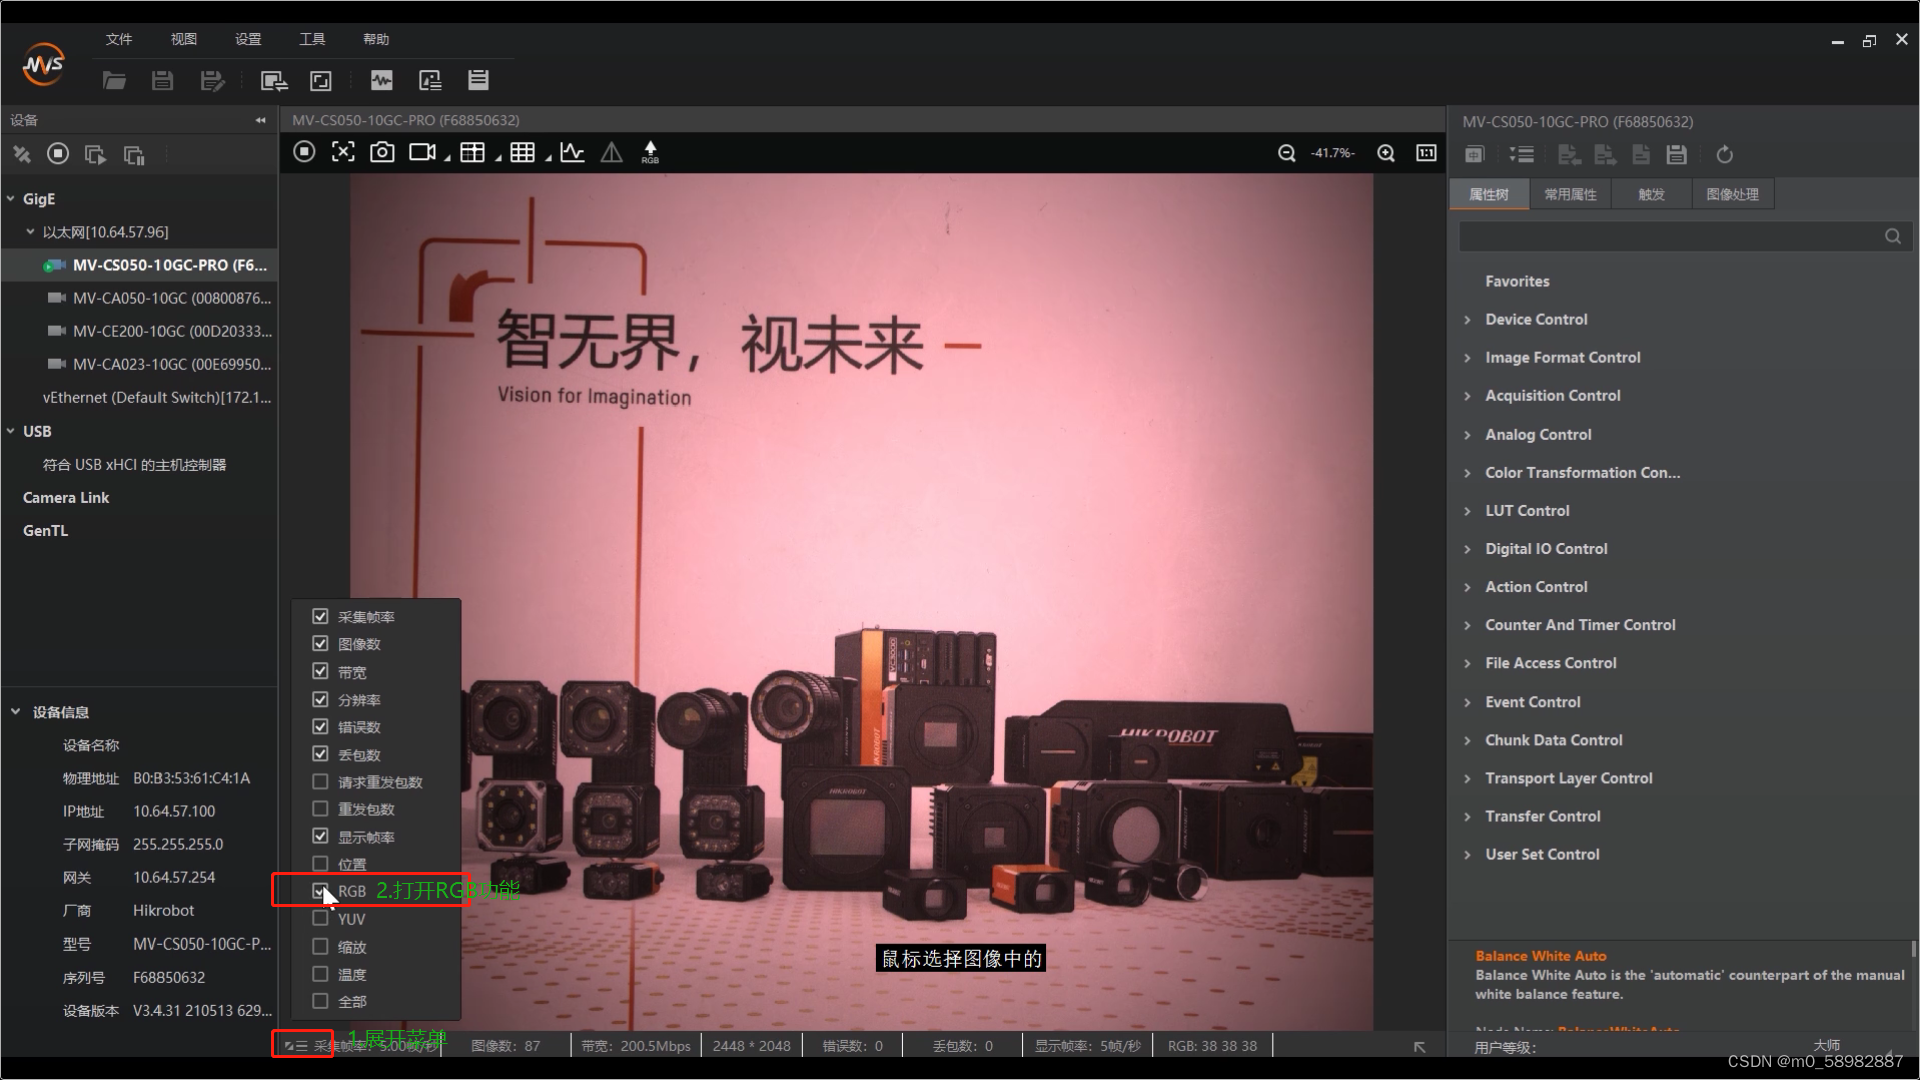
Task: Open the 工具 menu
Action: click(x=312, y=39)
